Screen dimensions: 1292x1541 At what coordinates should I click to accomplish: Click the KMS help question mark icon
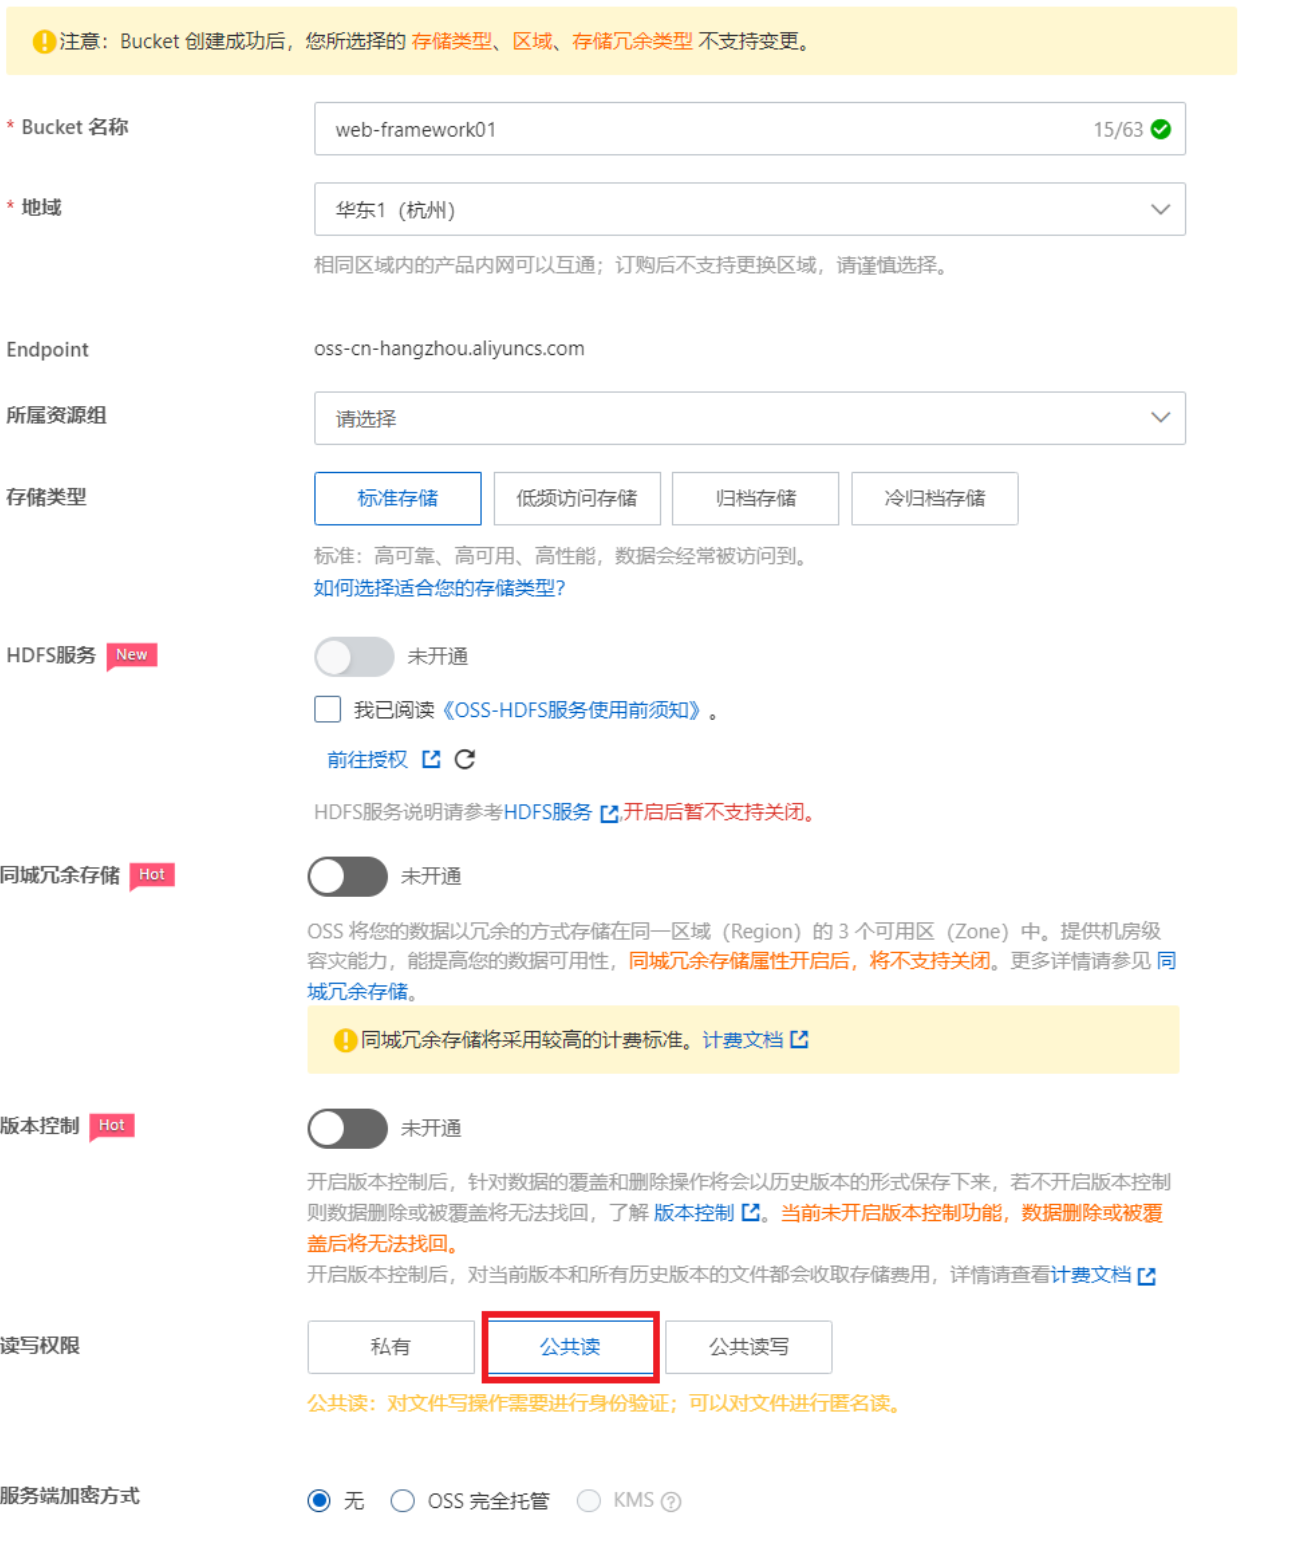[x=672, y=1501]
